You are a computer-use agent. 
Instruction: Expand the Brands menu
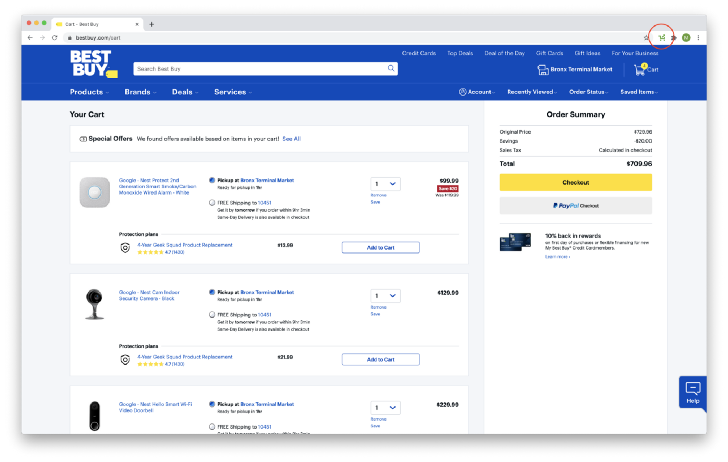click(140, 92)
